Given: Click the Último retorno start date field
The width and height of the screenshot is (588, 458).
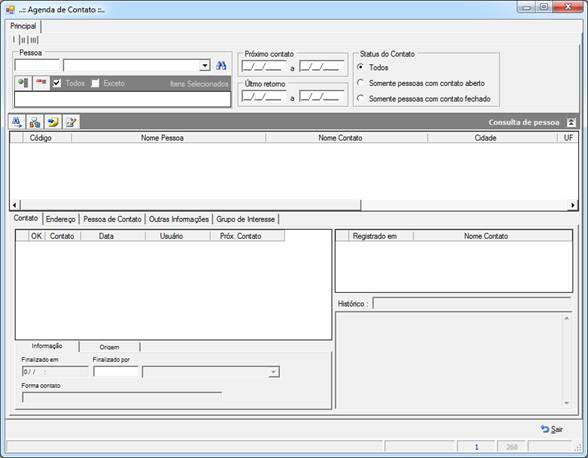Looking at the screenshot, I should click(264, 97).
